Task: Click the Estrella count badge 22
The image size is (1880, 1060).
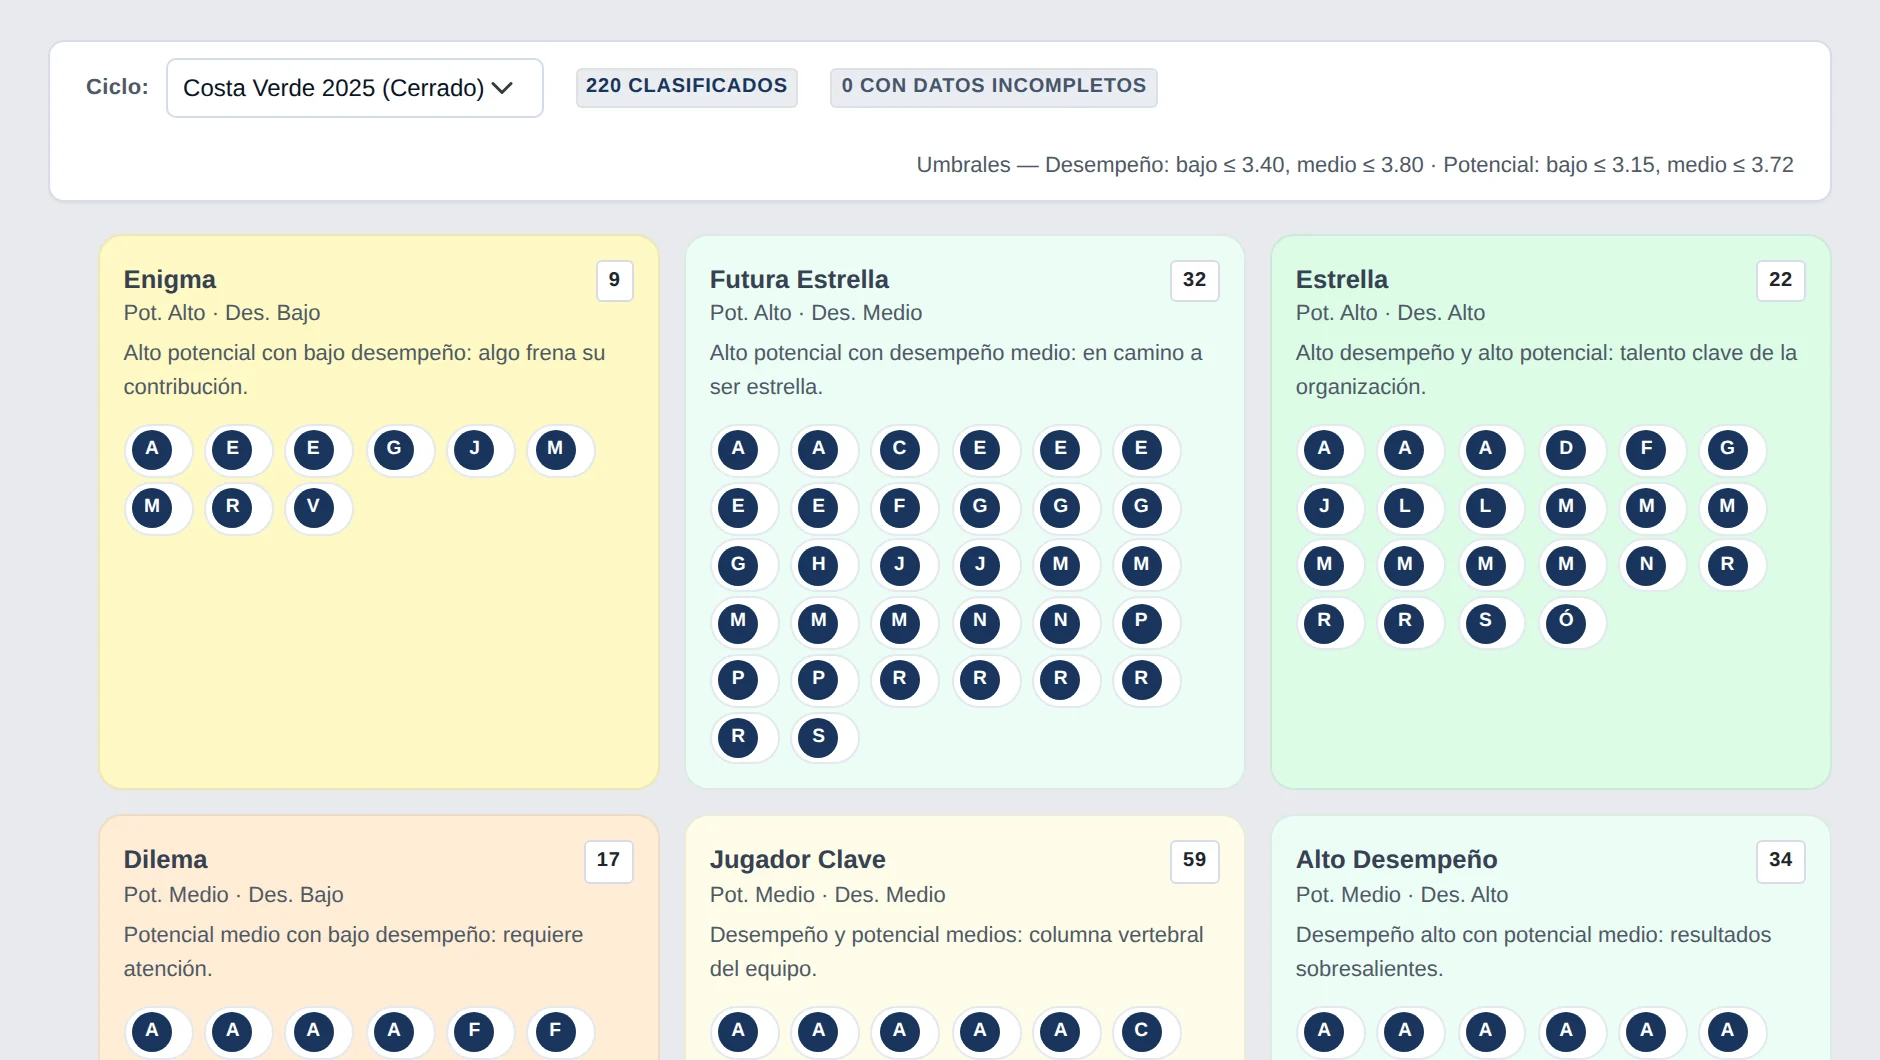Action: 1781,280
